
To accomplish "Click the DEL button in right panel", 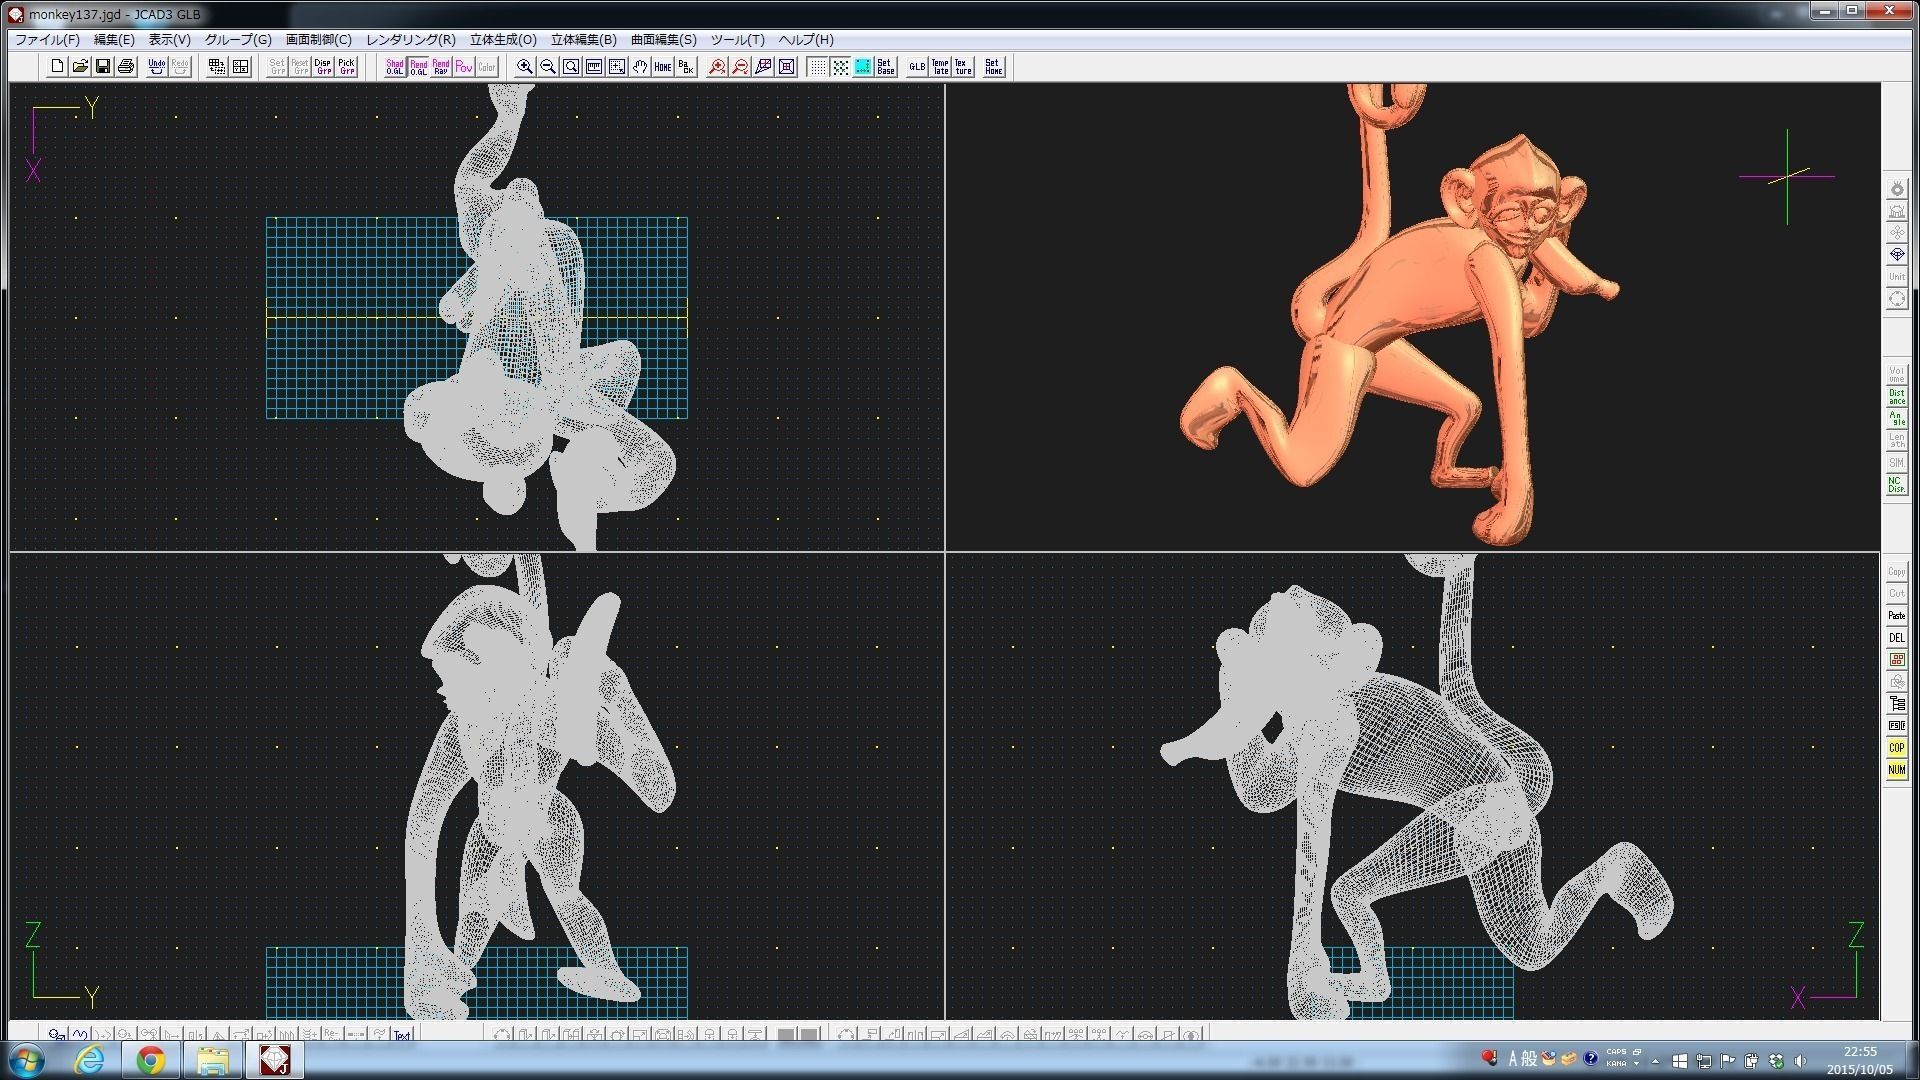I will (x=1896, y=638).
